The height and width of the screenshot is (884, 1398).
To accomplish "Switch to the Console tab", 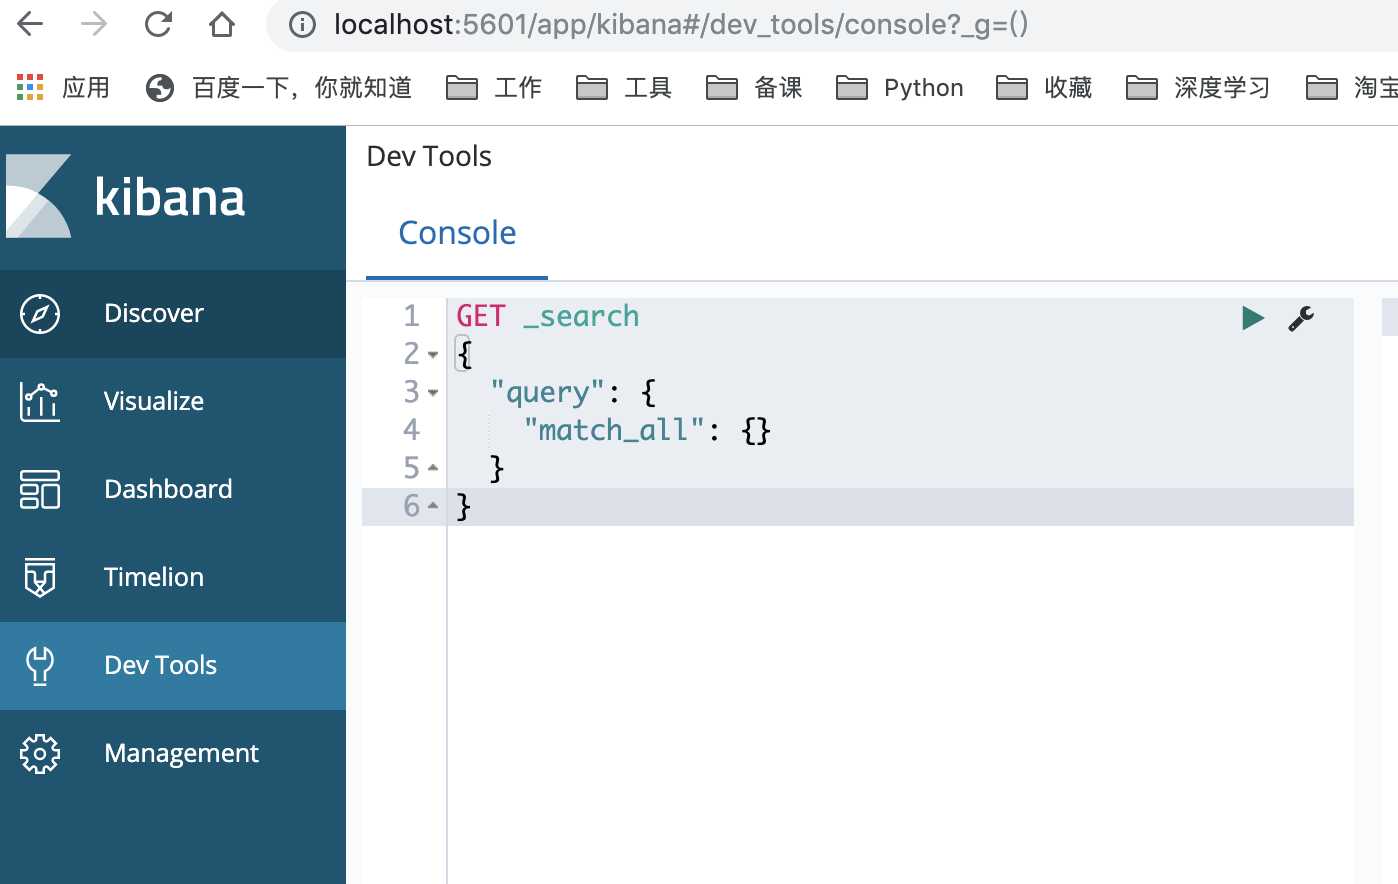I will click(x=457, y=233).
